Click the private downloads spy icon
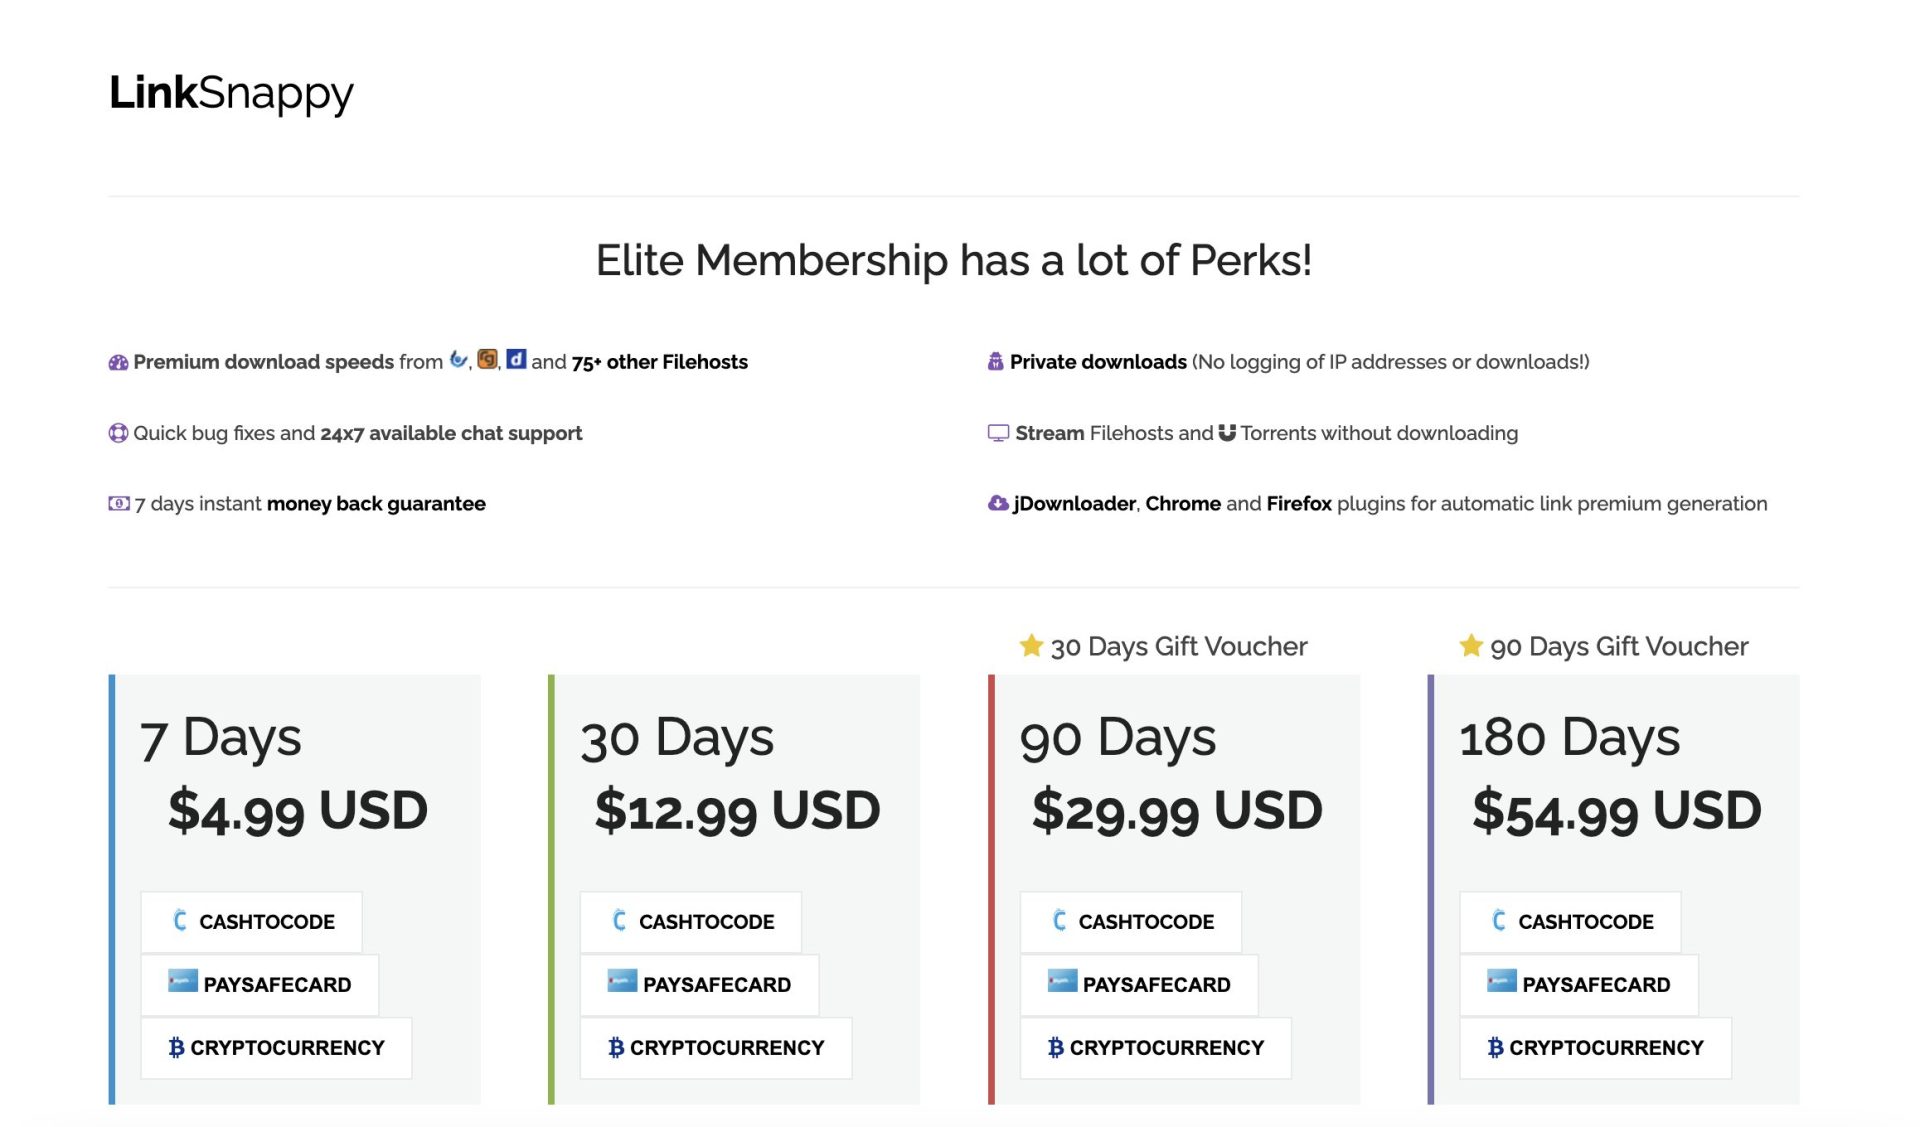This screenshot has width=1920, height=1127. pos(995,362)
